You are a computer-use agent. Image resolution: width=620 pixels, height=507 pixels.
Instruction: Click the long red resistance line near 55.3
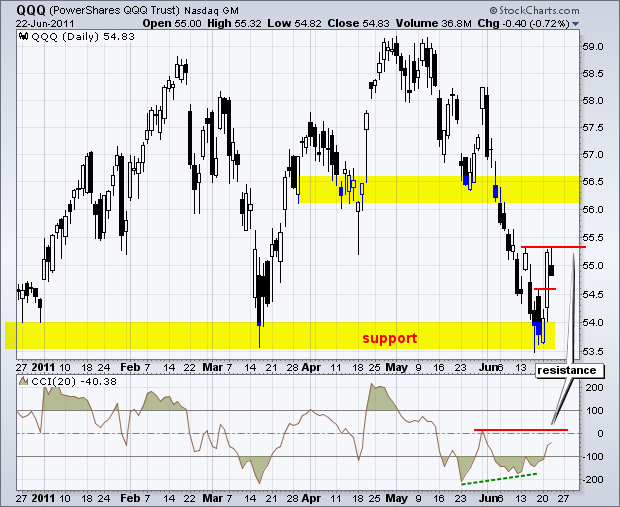coord(553,247)
